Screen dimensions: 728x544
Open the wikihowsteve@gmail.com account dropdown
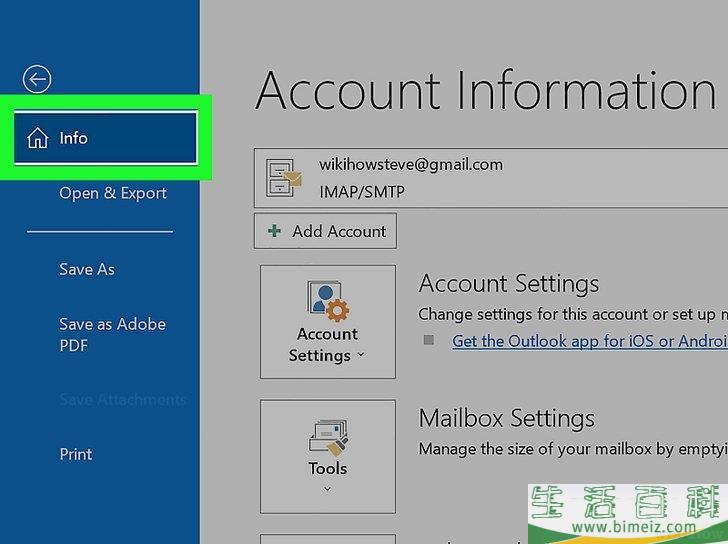[x=491, y=178]
